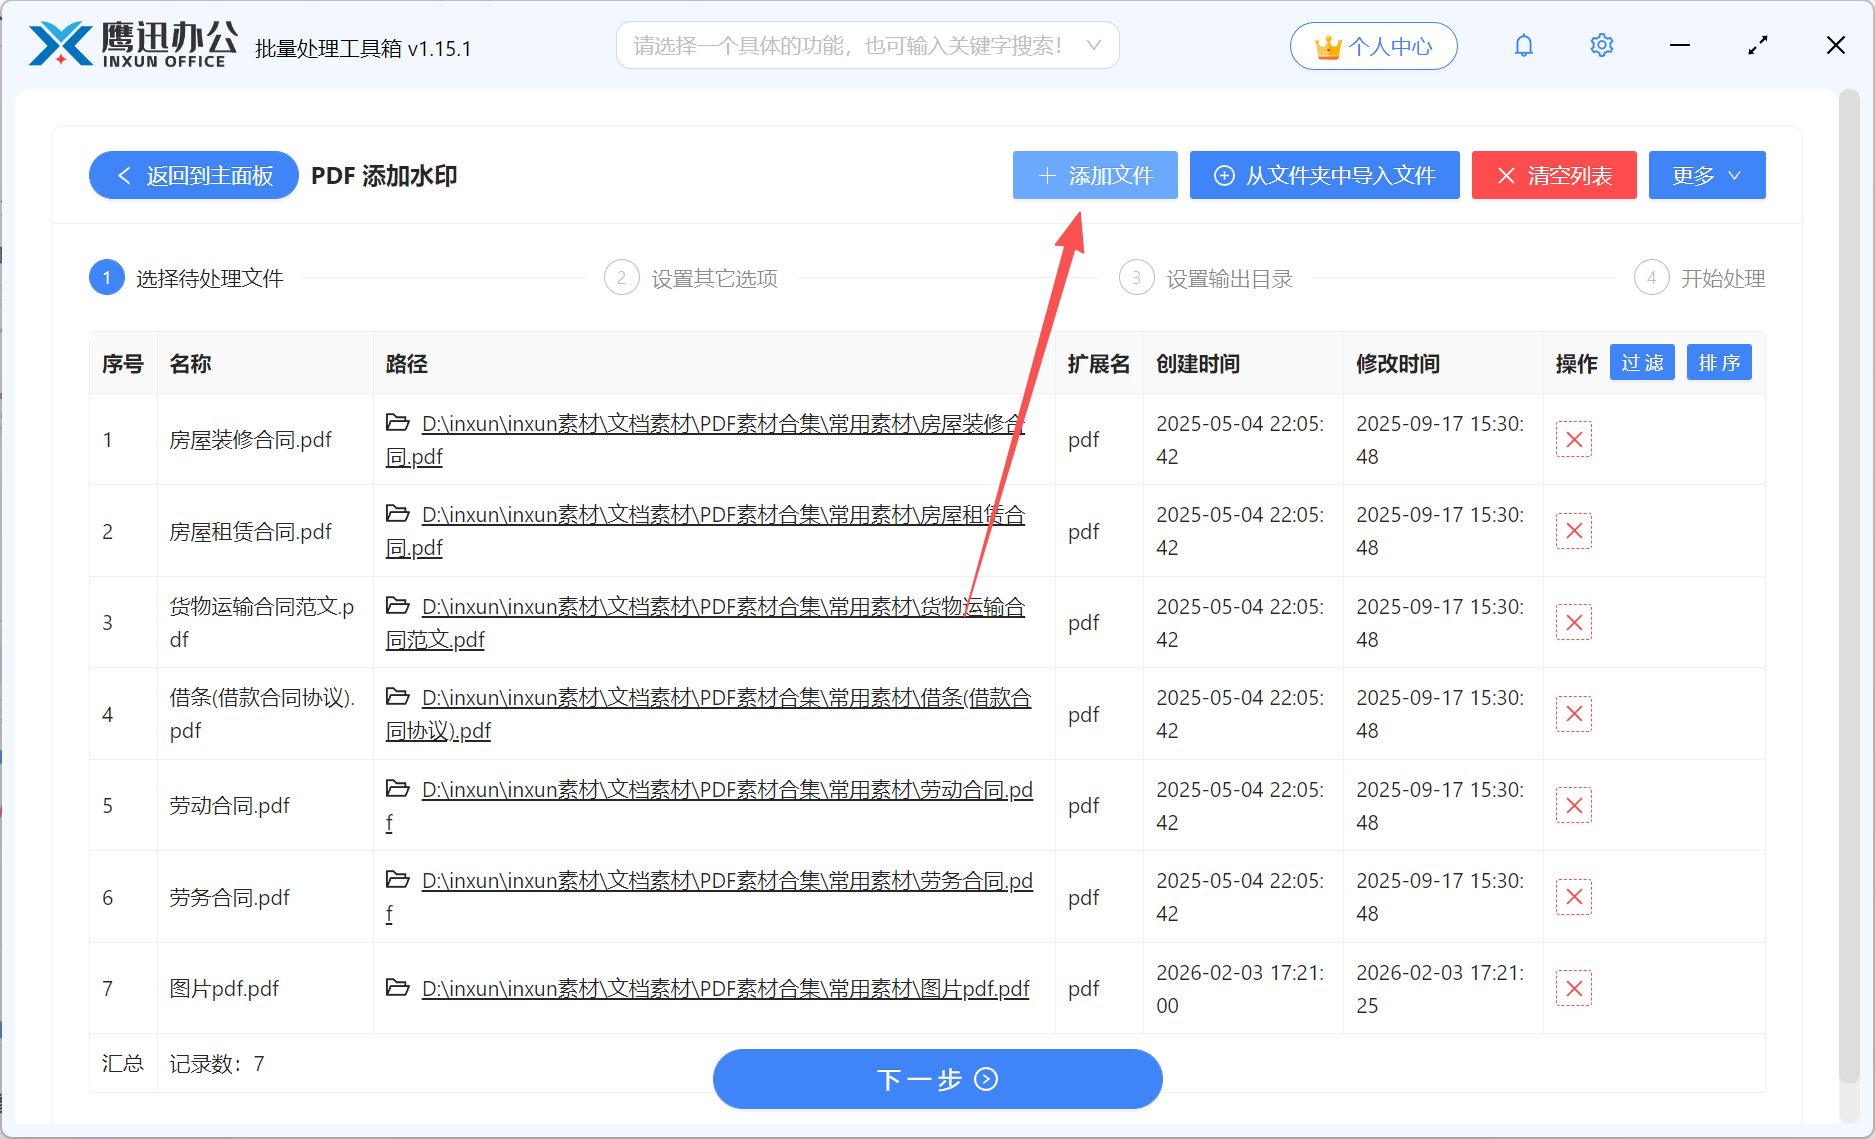Click the 排序 sort button
Viewport: 1875px width, 1139px height.
point(1719,363)
